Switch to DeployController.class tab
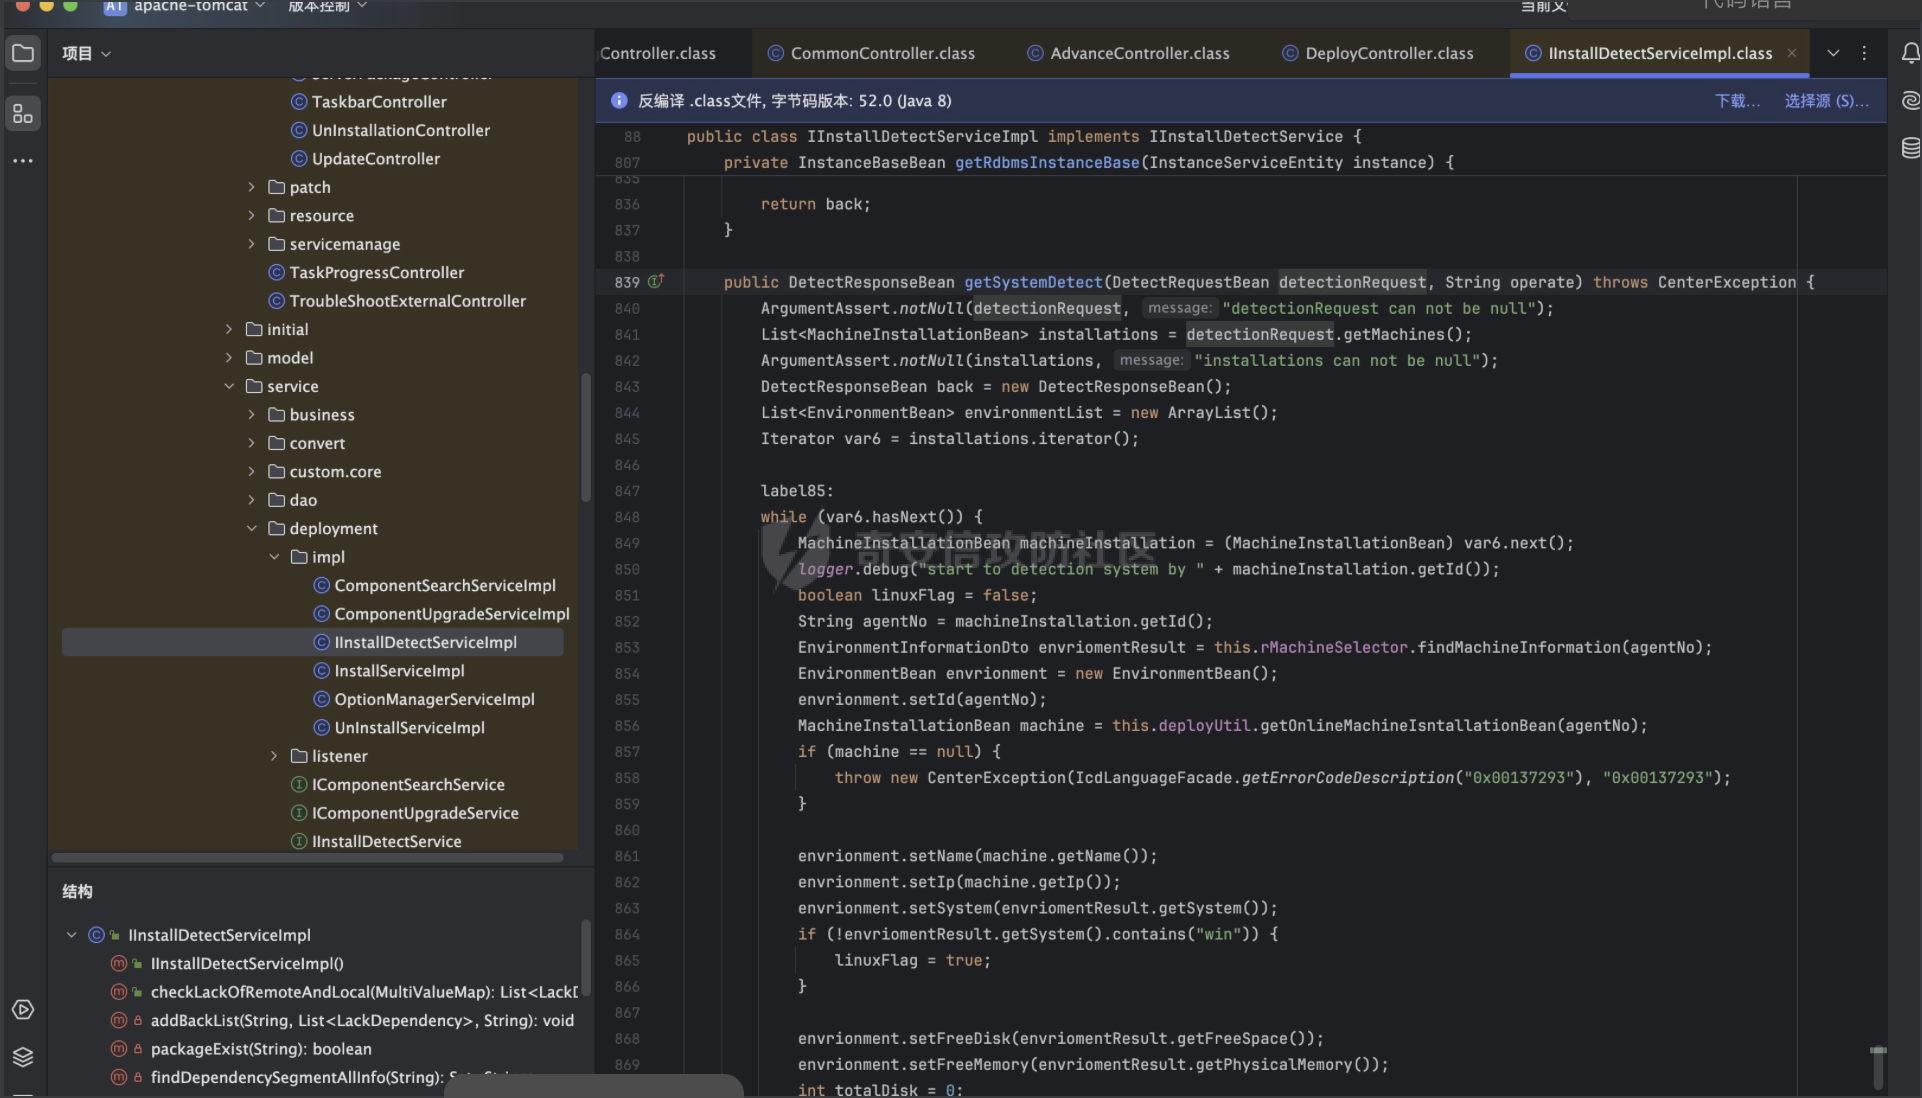1922x1098 pixels. point(1388,53)
